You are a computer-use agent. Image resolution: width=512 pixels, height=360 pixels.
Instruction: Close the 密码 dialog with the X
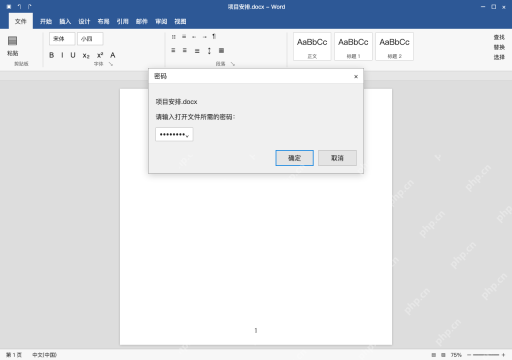tap(356, 76)
